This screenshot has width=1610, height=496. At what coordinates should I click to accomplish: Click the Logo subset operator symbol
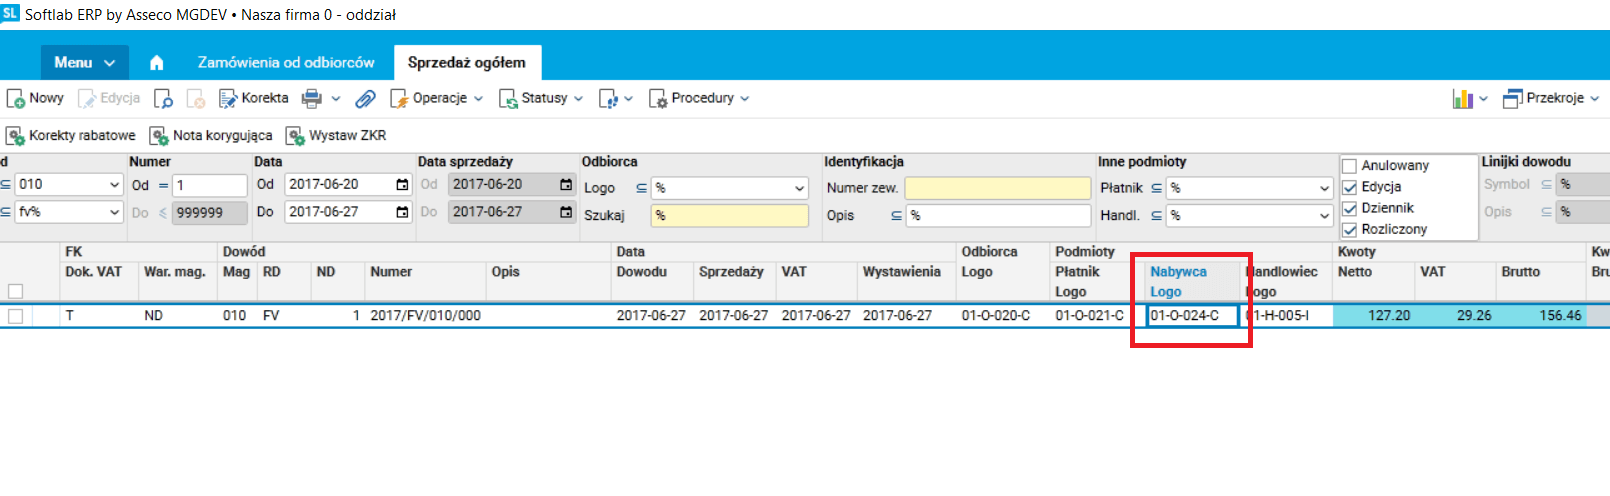[x=641, y=188]
